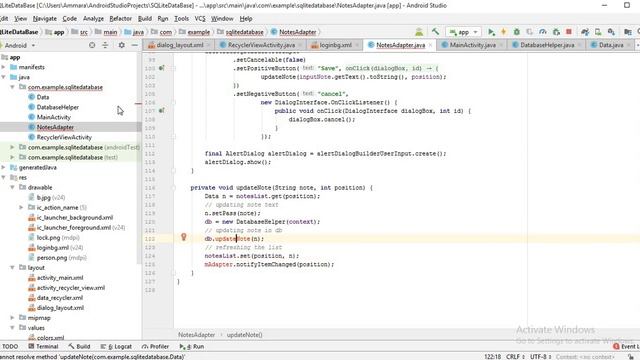Expand the androidTest package node
640x360 pixels.
(x=12, y=147)
